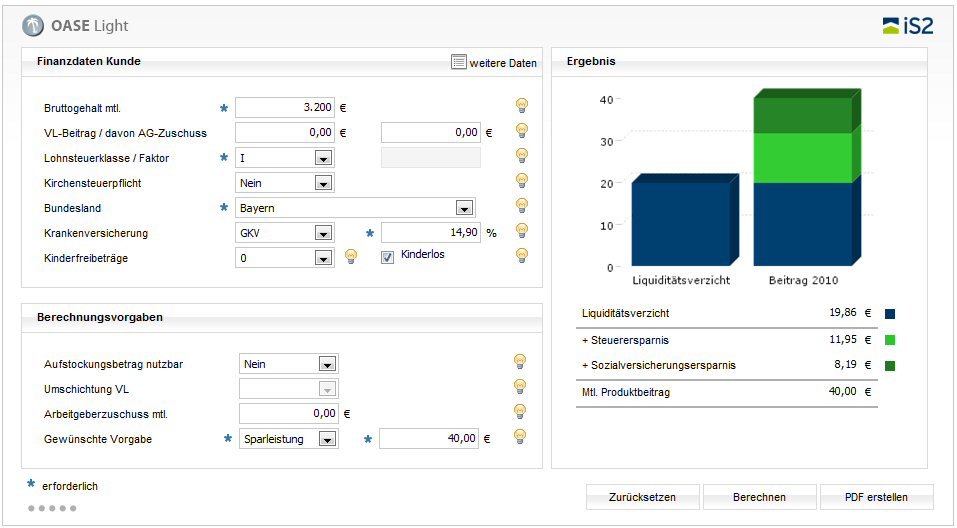Viewport: 957px width, 528px height.
Task: Click the hint bulb for Bundesland row
Action: point(522,206)
